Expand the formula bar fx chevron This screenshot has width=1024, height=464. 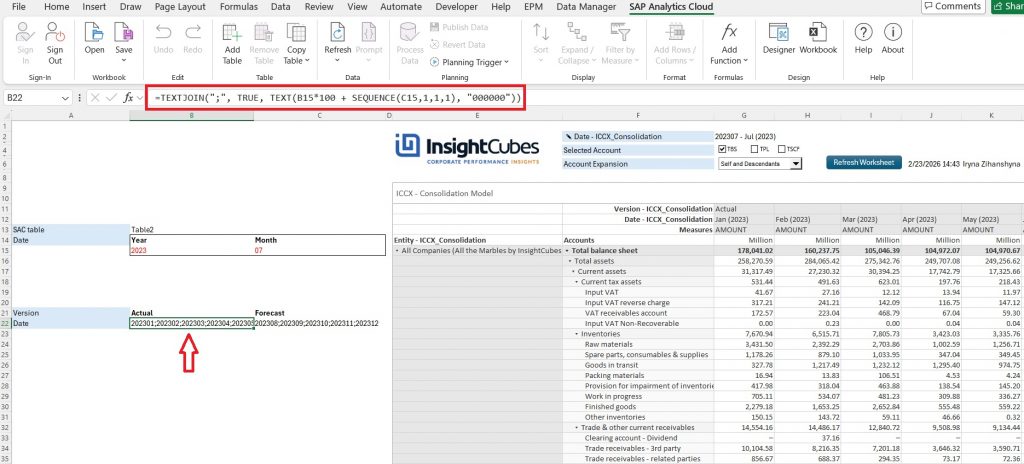[x=140, y=98]
